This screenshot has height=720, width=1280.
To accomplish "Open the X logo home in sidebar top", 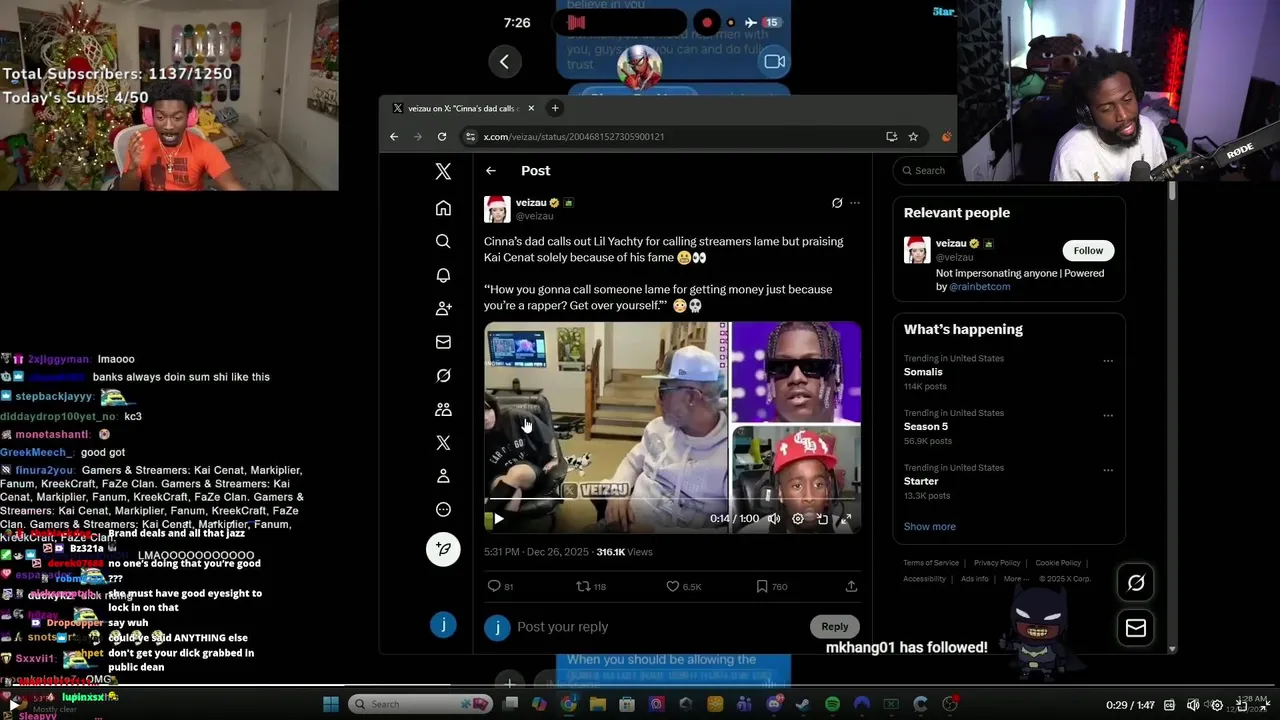I will click(443, 172).
